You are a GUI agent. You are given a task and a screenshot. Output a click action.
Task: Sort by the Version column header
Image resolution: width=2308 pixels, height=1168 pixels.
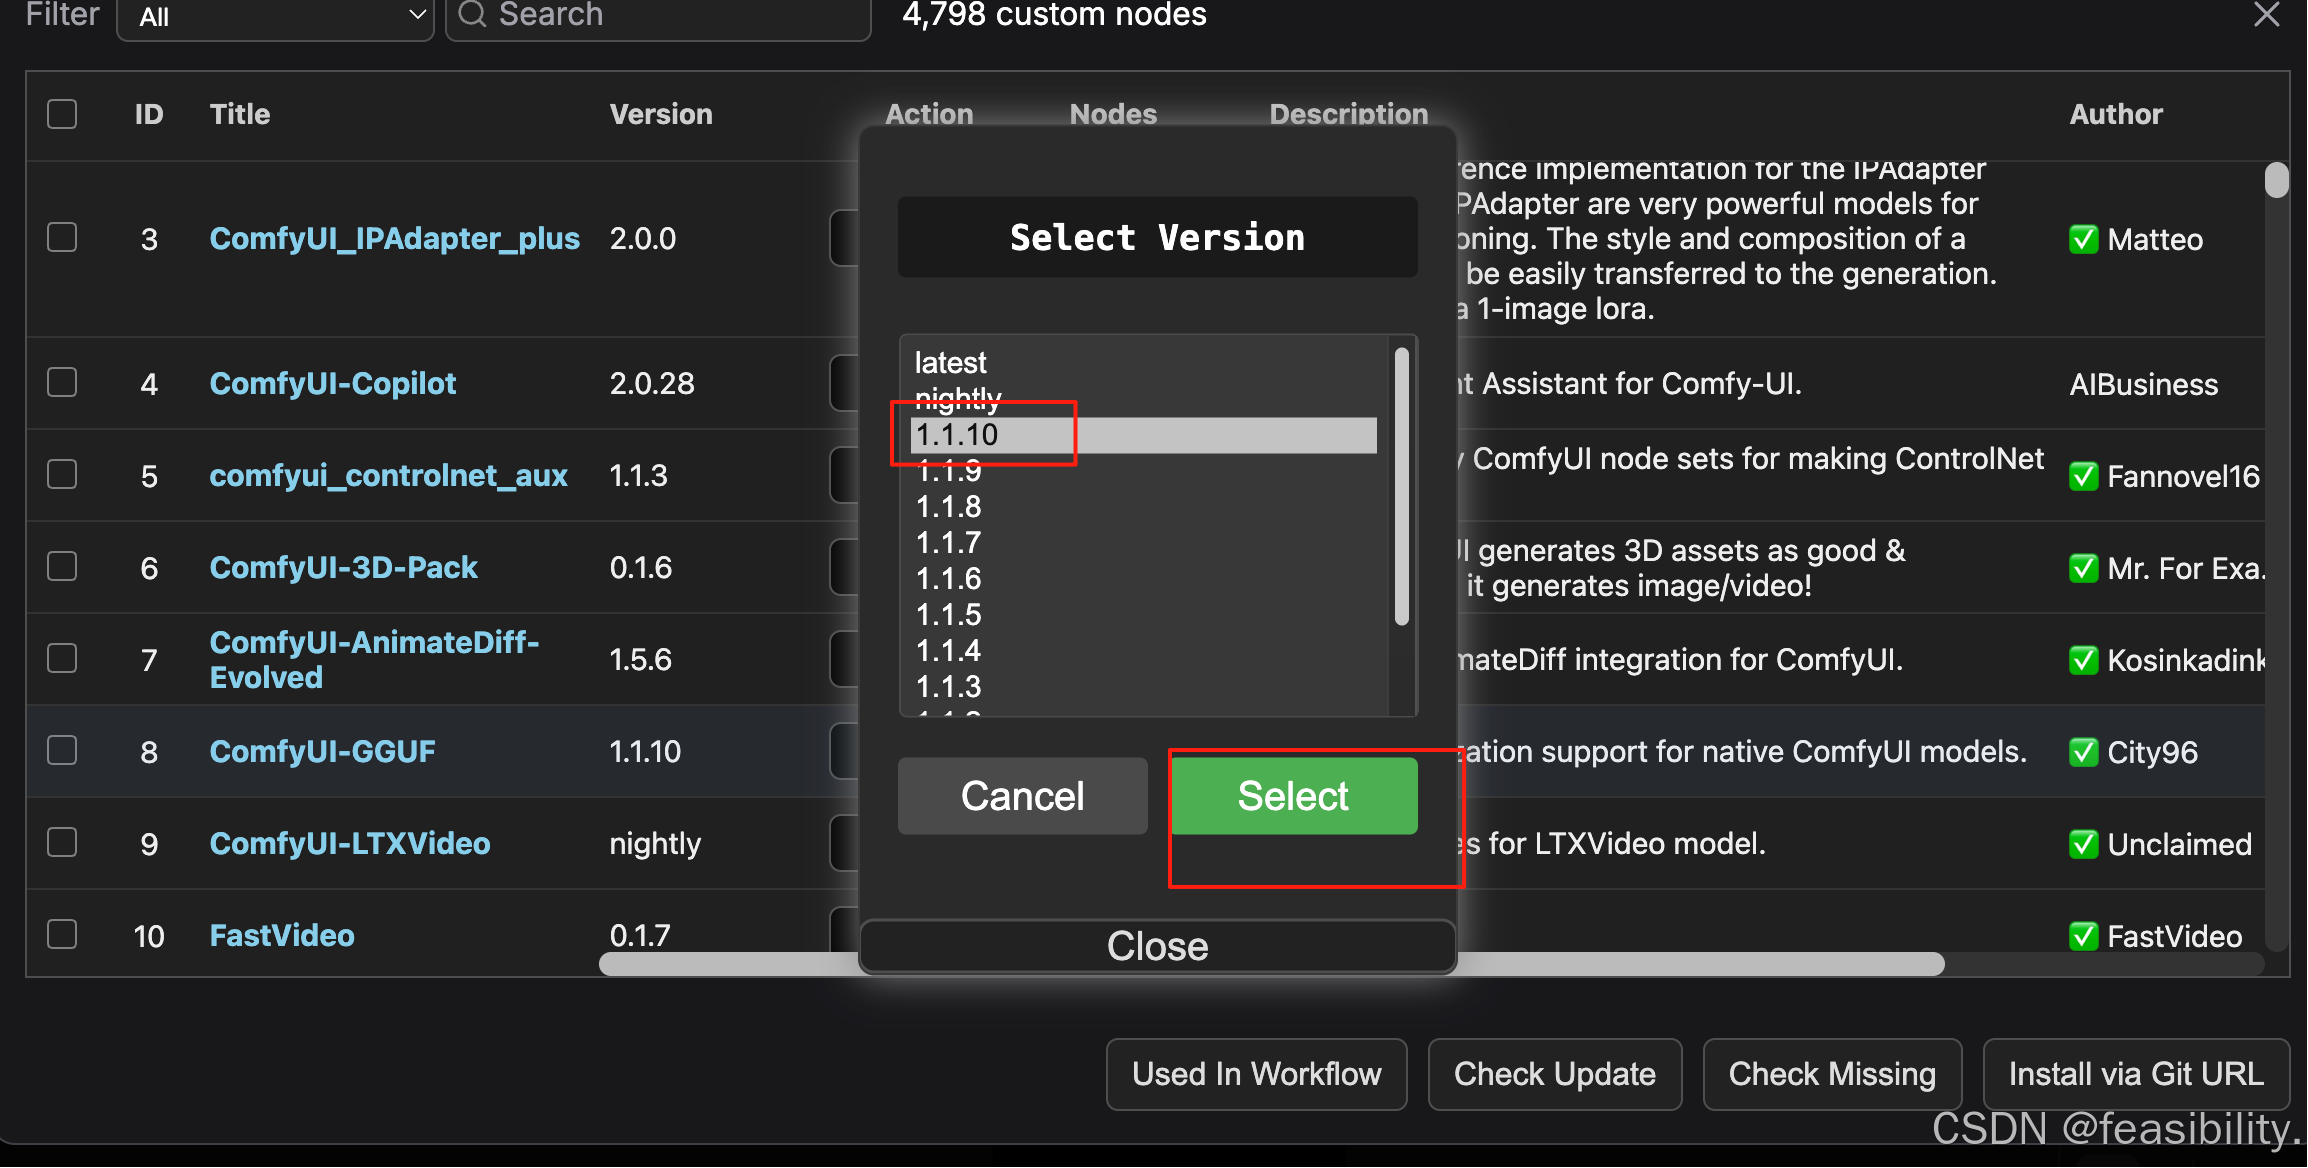pyautogui.click(x=660, y=114)
